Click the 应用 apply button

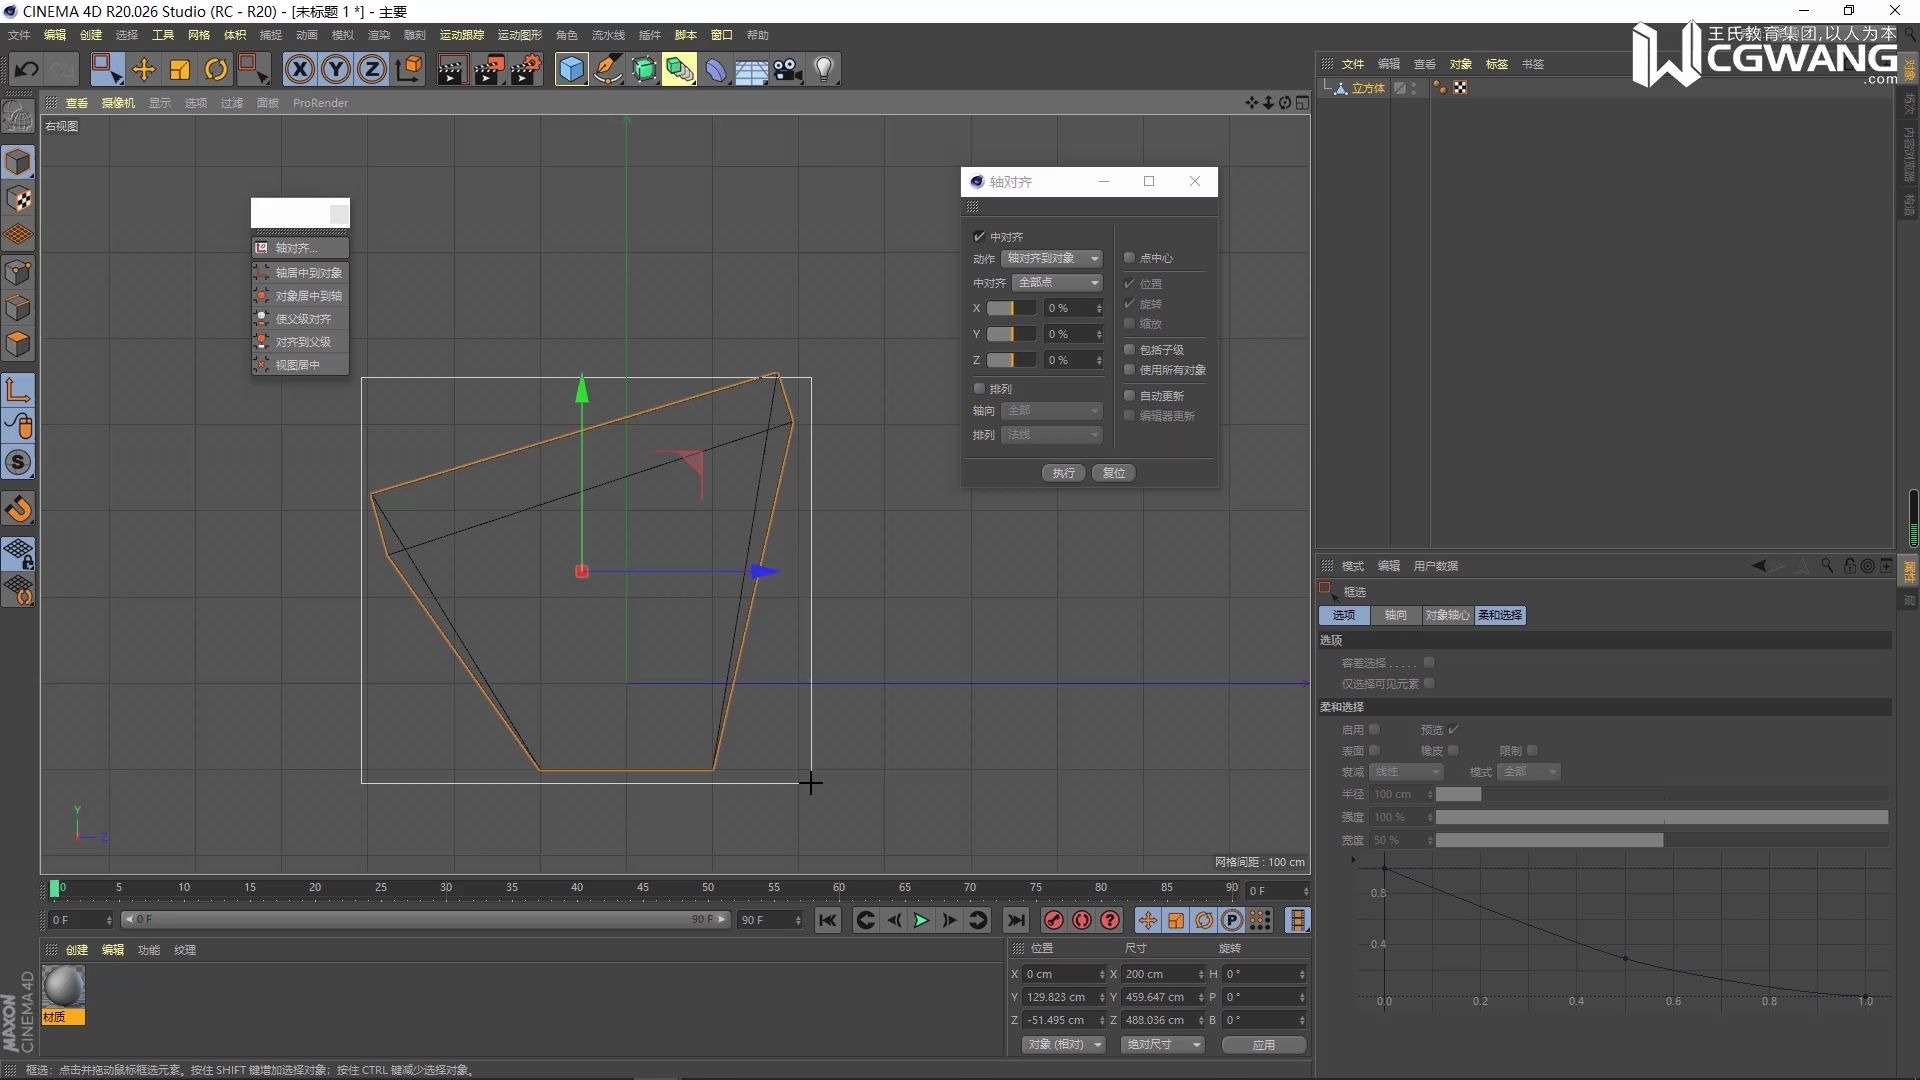[1263, 1044]
